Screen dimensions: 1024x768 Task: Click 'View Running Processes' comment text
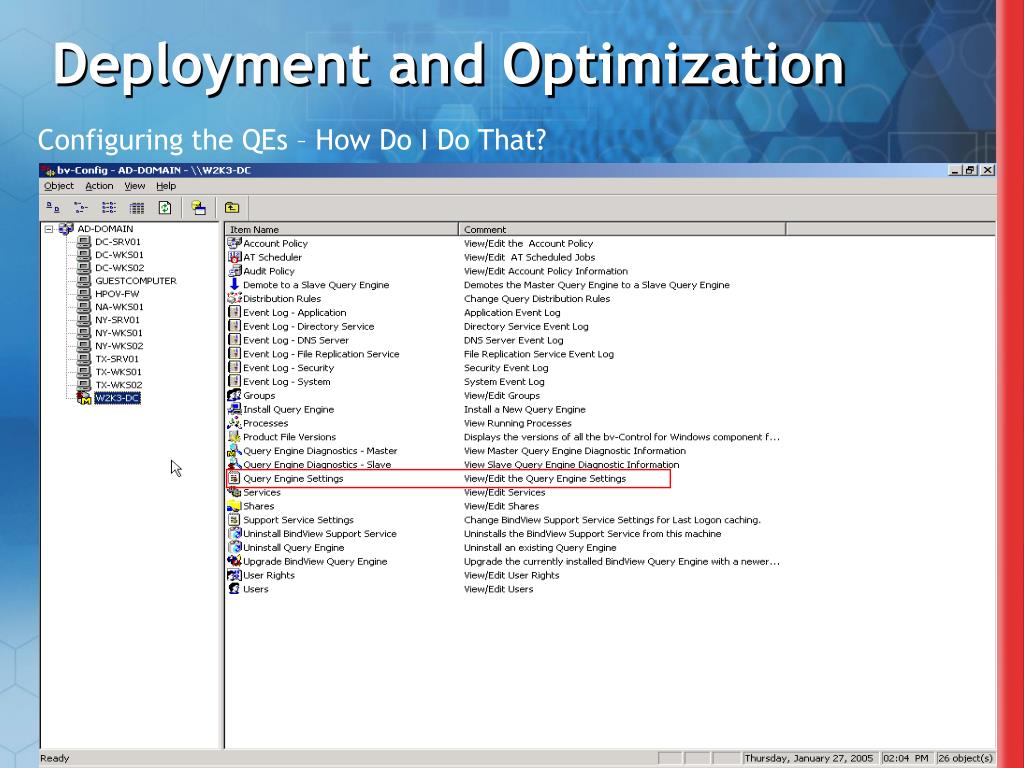coord(517,423)
